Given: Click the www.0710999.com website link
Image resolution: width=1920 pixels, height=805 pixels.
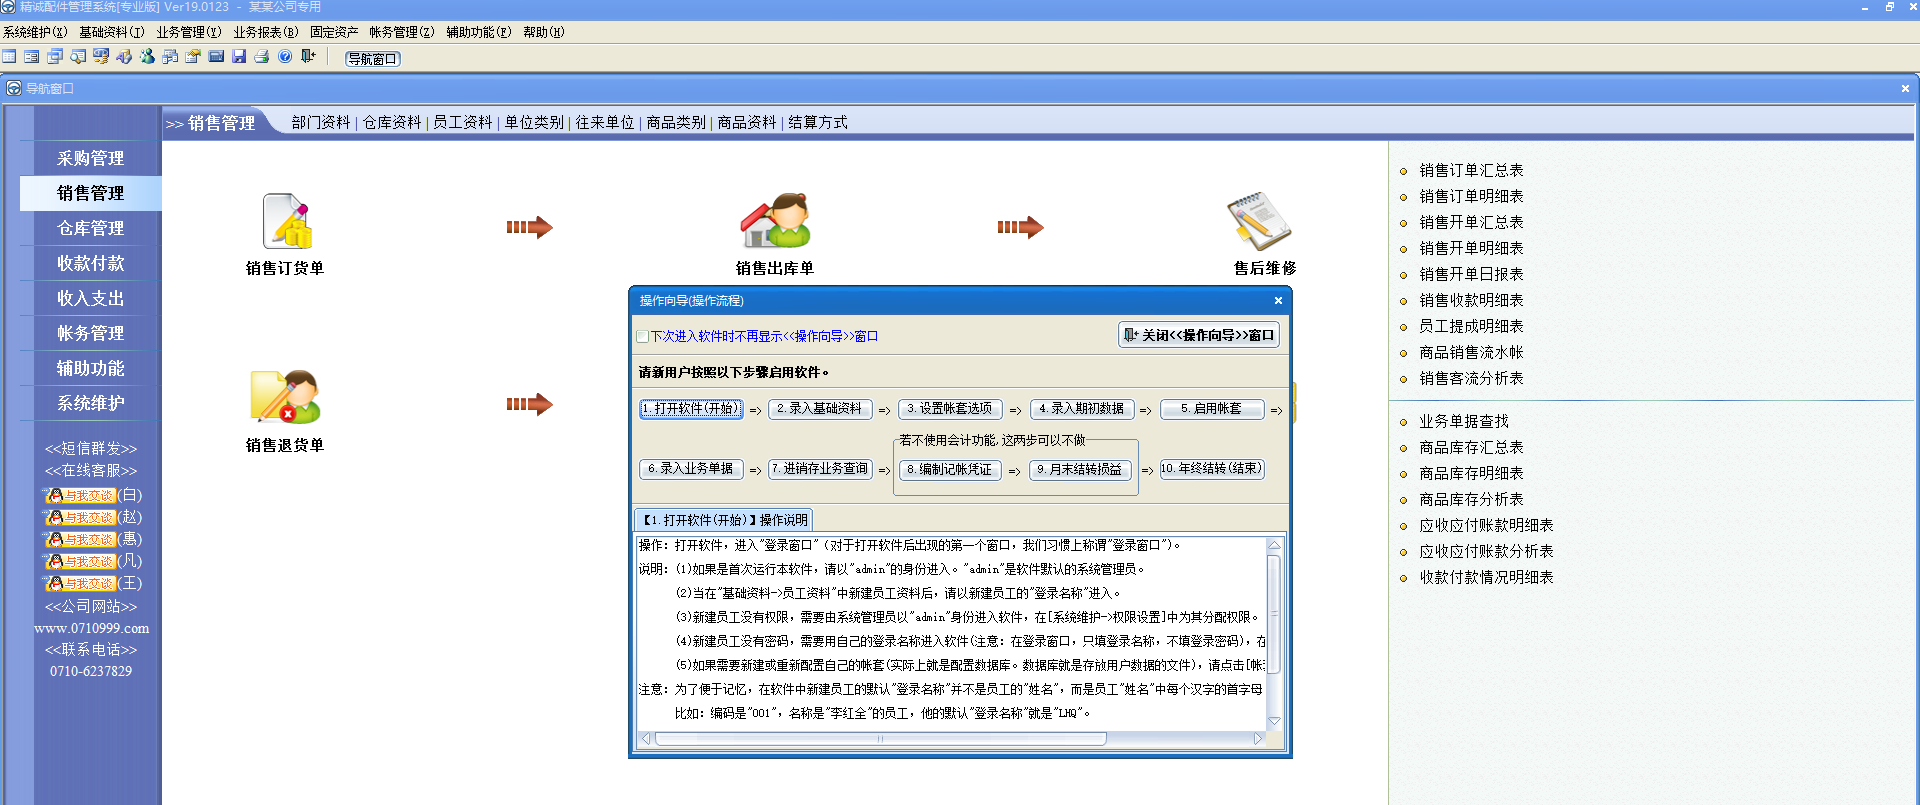Looking at the screenshot, I should click(91, 628).
